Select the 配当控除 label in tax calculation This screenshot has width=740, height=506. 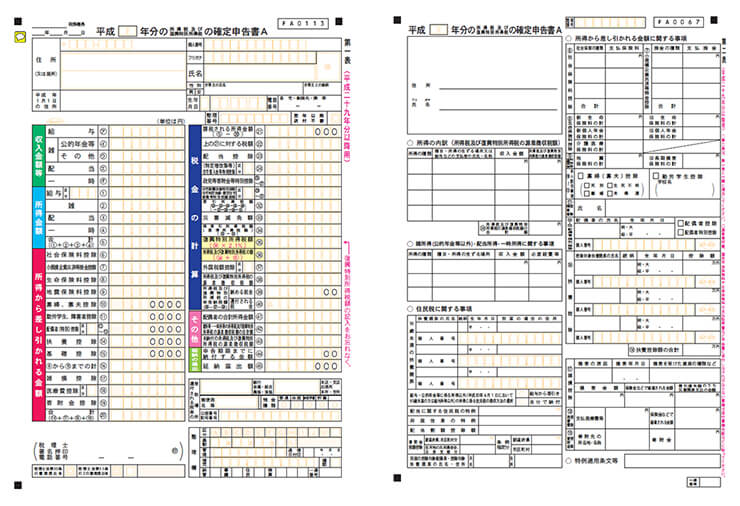(x=228, y=156)
